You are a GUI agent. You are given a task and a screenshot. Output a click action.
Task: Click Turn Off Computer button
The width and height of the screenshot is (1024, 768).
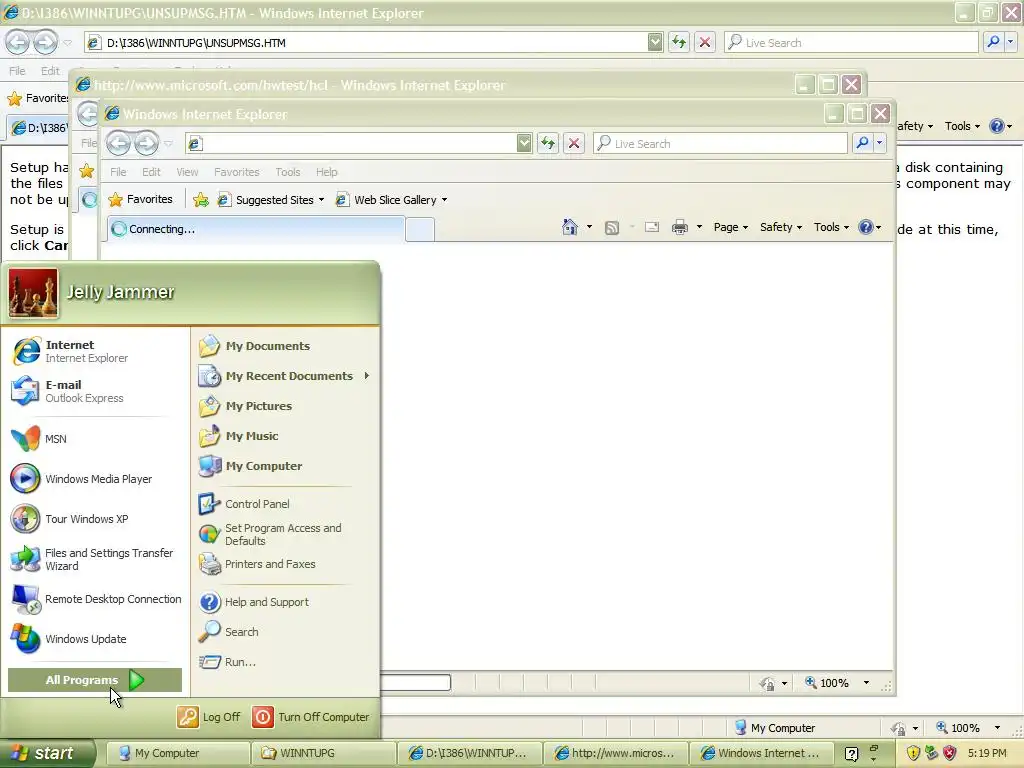[311, 716]
